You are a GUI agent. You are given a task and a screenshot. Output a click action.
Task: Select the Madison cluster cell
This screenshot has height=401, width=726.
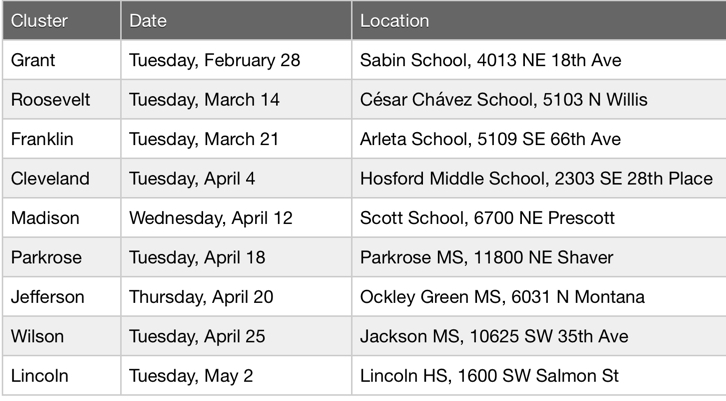(62, 218)
